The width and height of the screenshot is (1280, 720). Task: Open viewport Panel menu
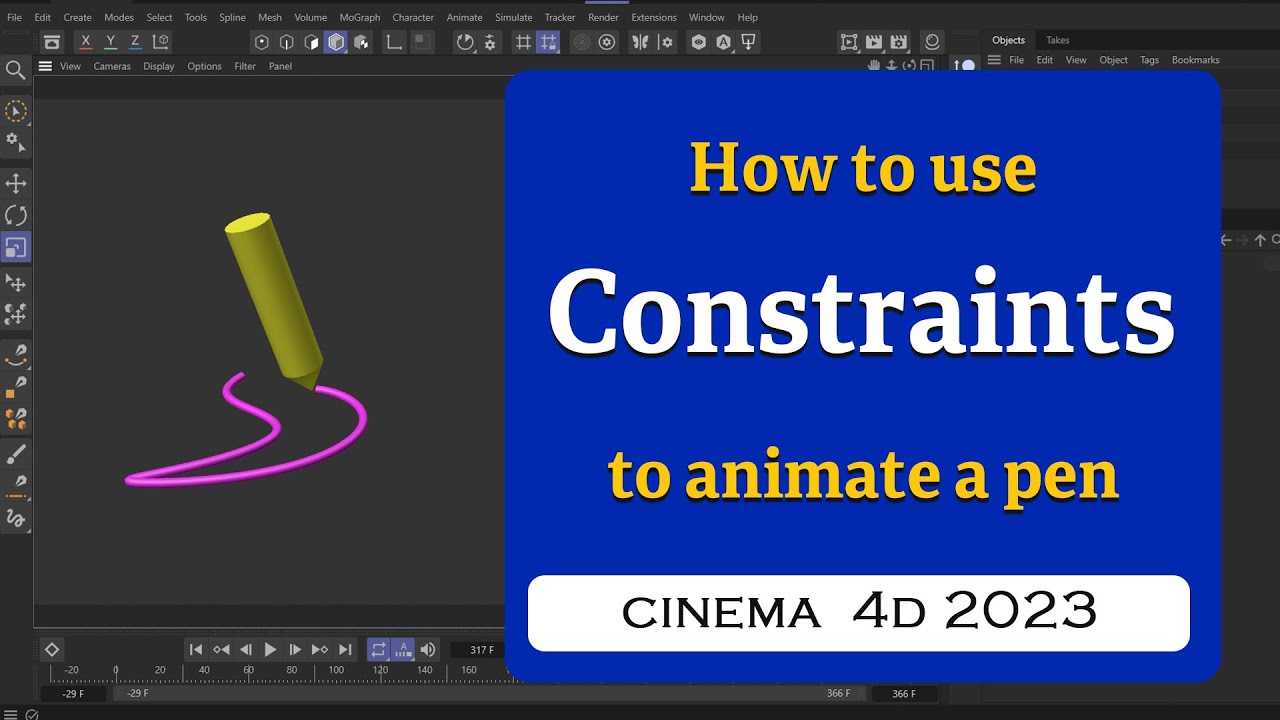point(281,66)
